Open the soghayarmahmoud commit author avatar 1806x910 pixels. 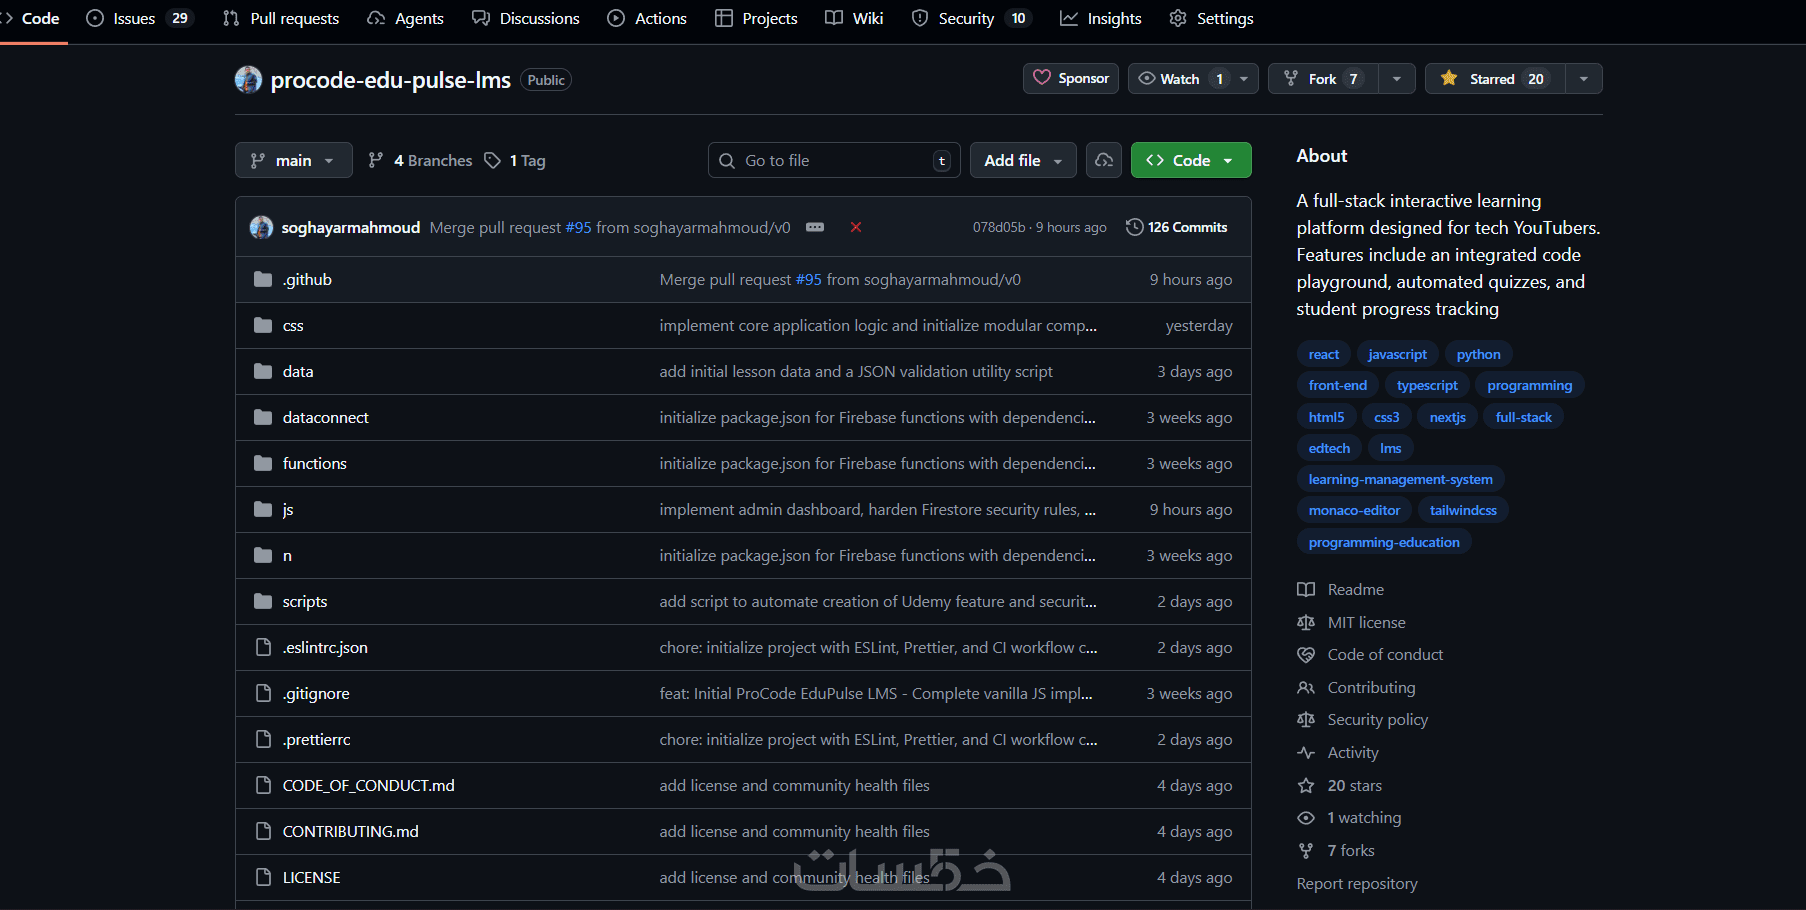click(262, 227)
